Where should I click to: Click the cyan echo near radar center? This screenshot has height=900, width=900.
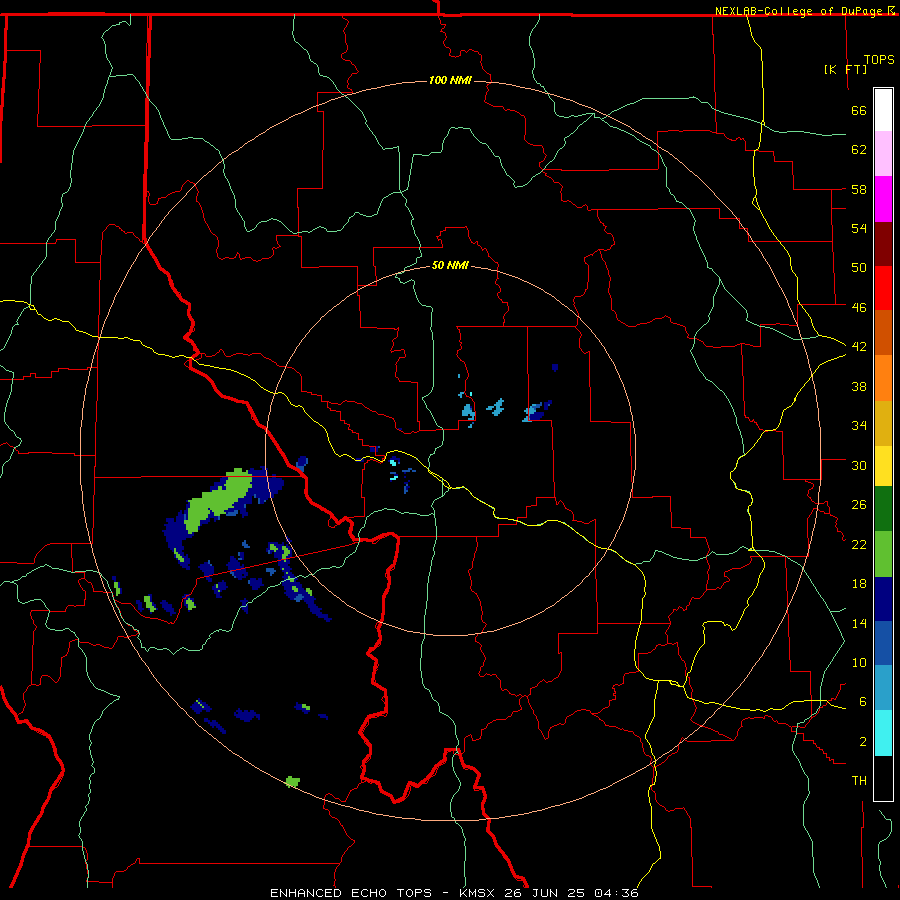click(394, 462)
